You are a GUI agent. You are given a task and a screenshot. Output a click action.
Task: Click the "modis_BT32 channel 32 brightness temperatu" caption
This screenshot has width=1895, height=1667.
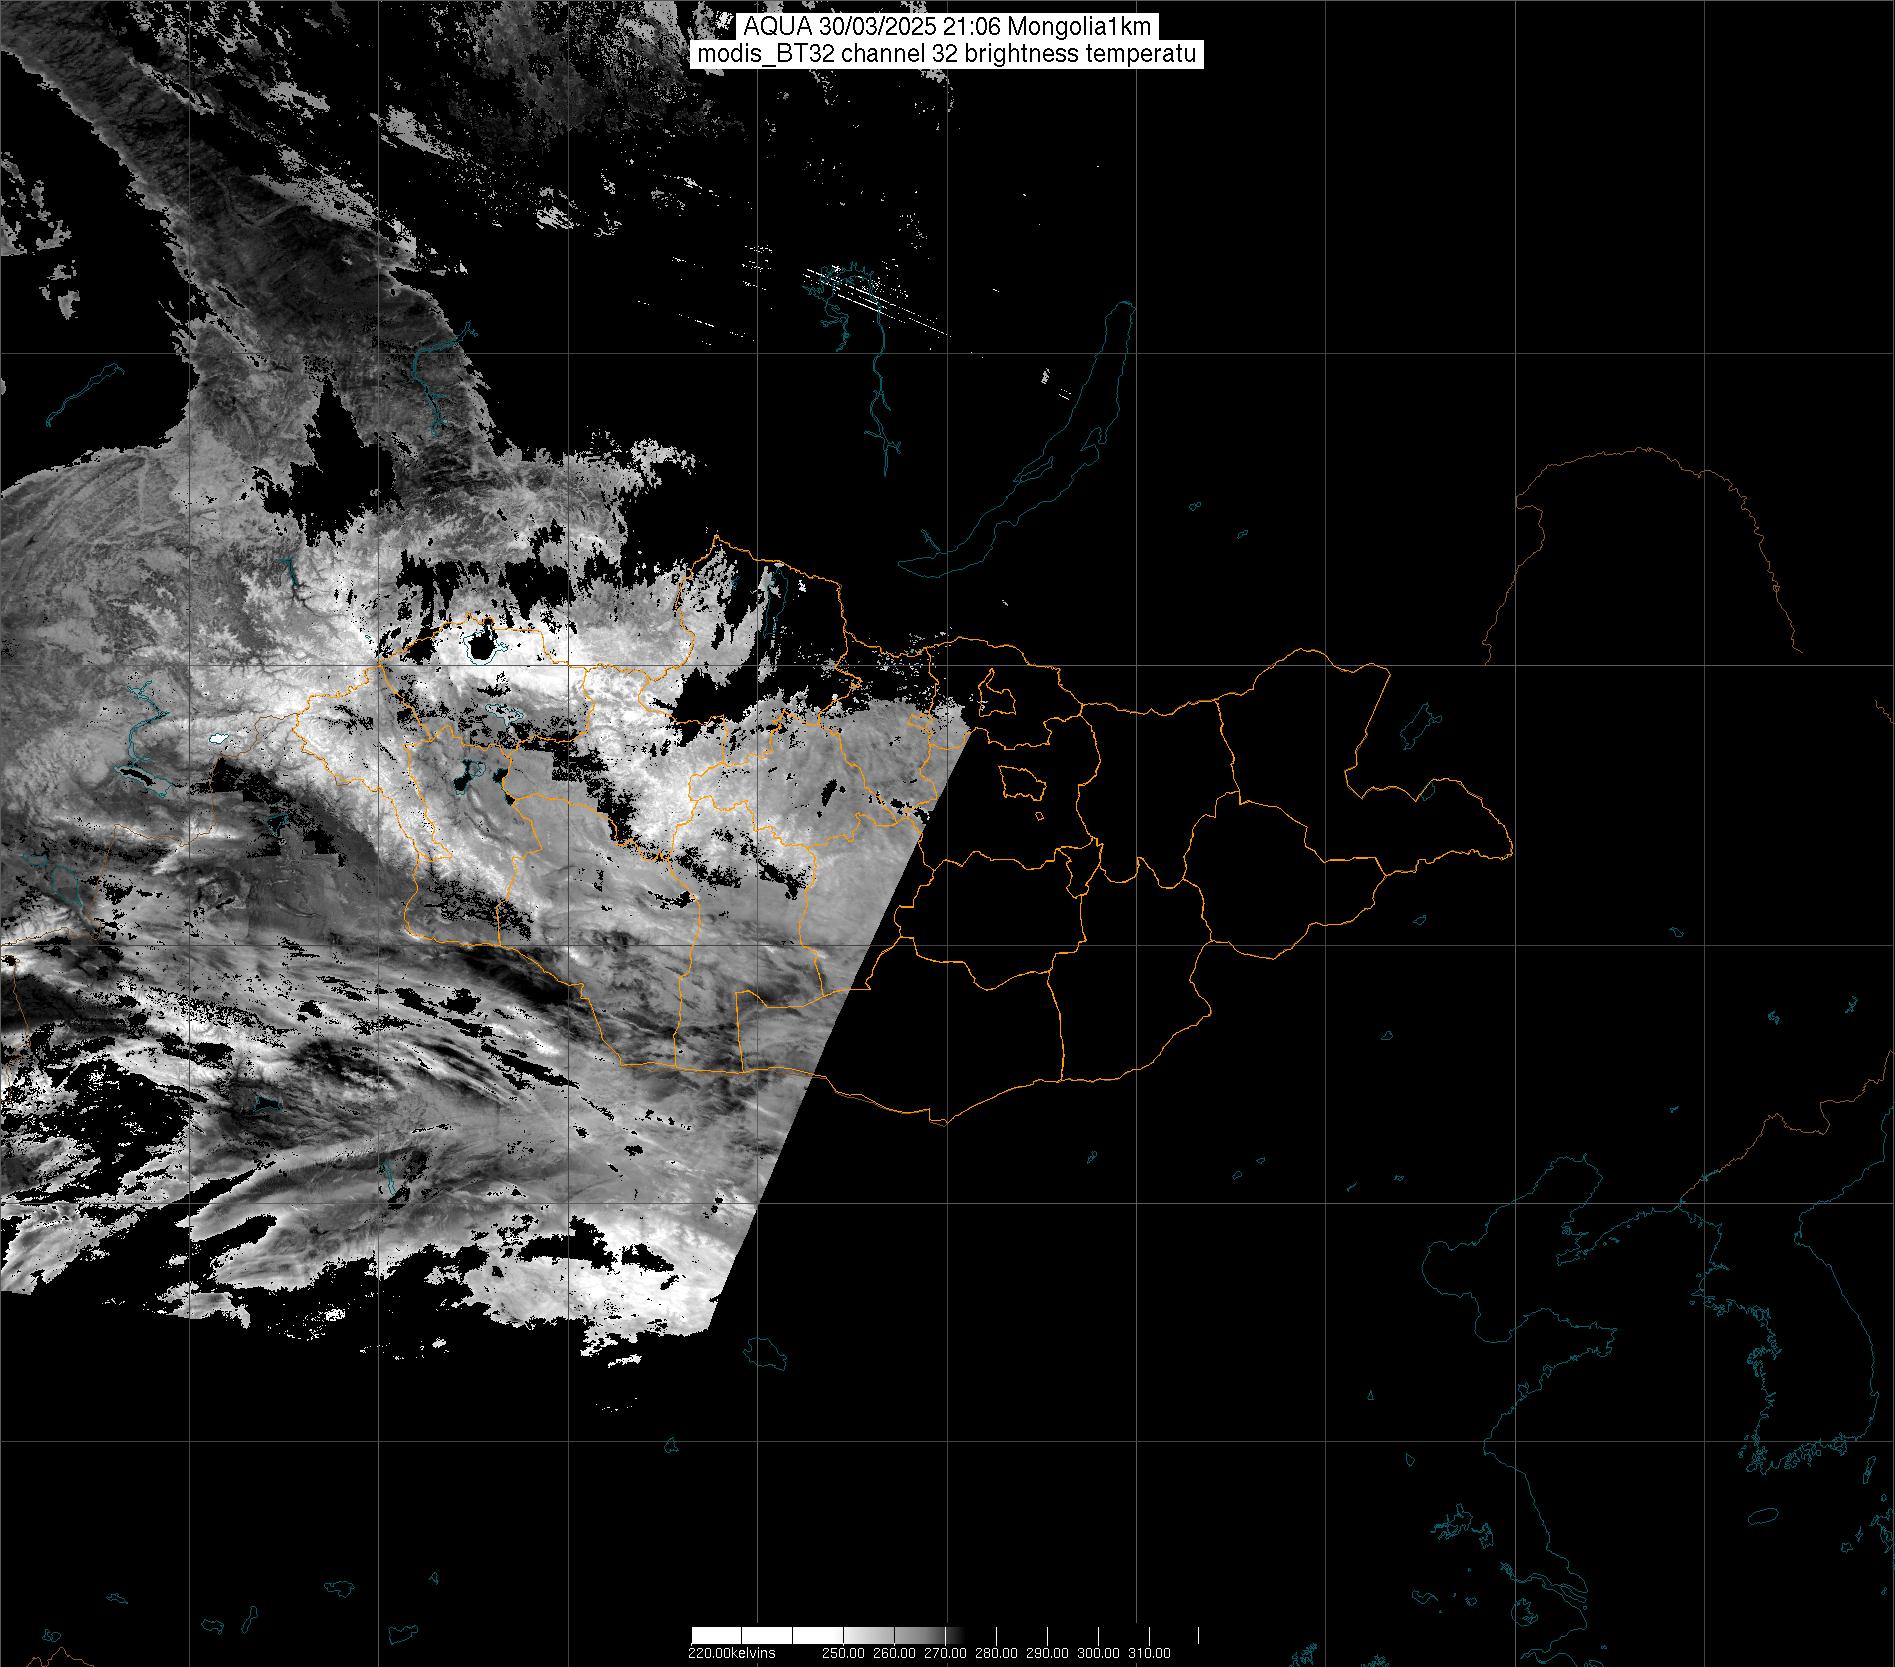click(946, 54)
